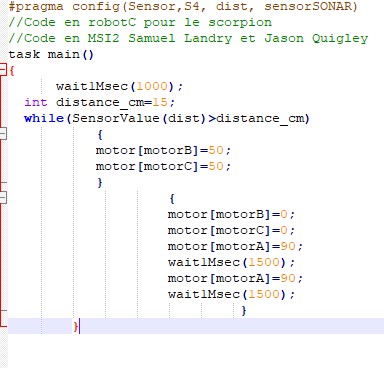Click the orange 1000 numeric value

[152, 86]
